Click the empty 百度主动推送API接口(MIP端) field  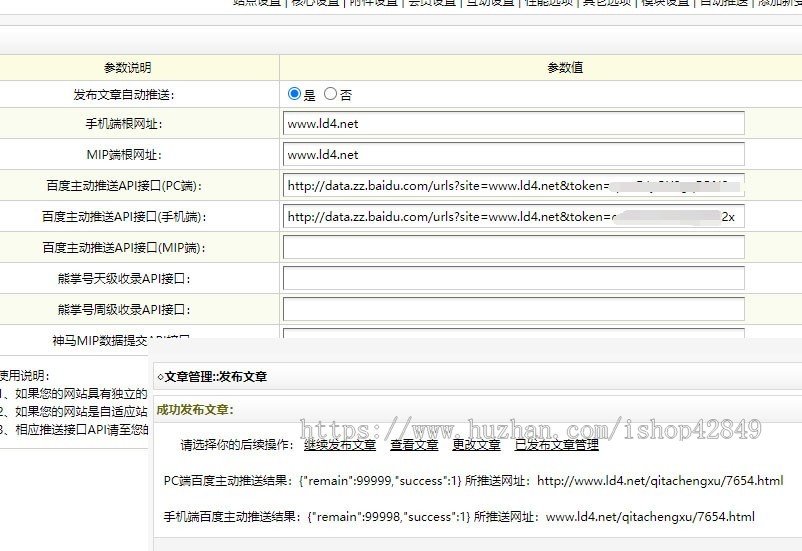click(x=514, y=247)
